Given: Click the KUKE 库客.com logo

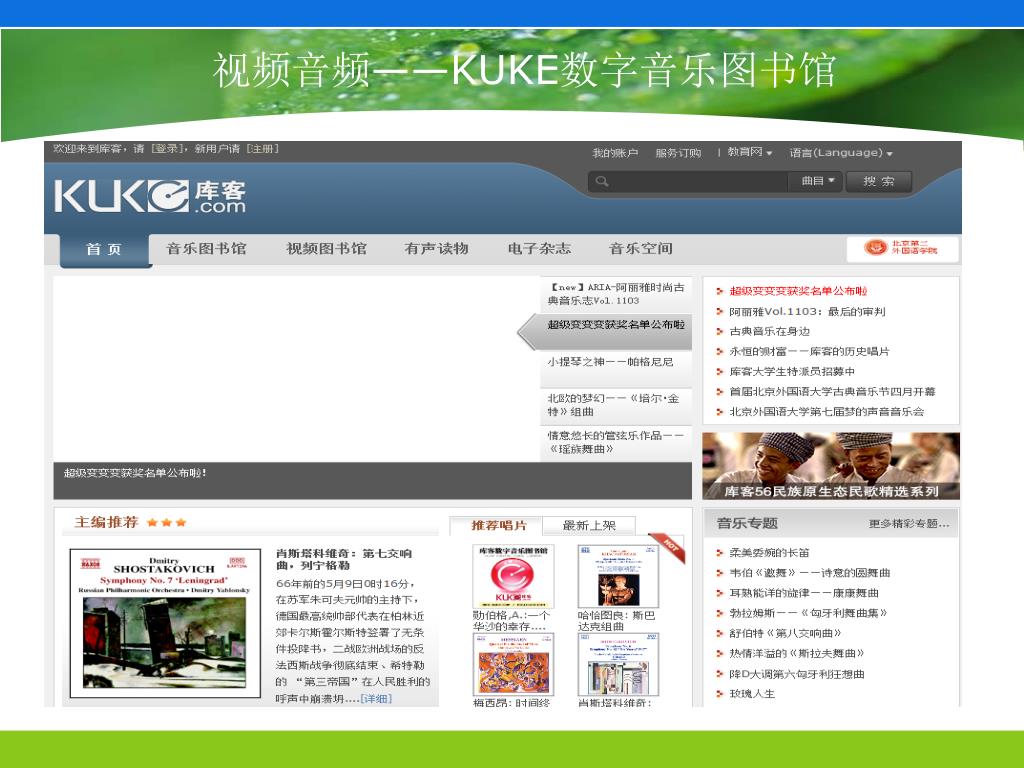Looking at the screenshot, I should point(150,197).
